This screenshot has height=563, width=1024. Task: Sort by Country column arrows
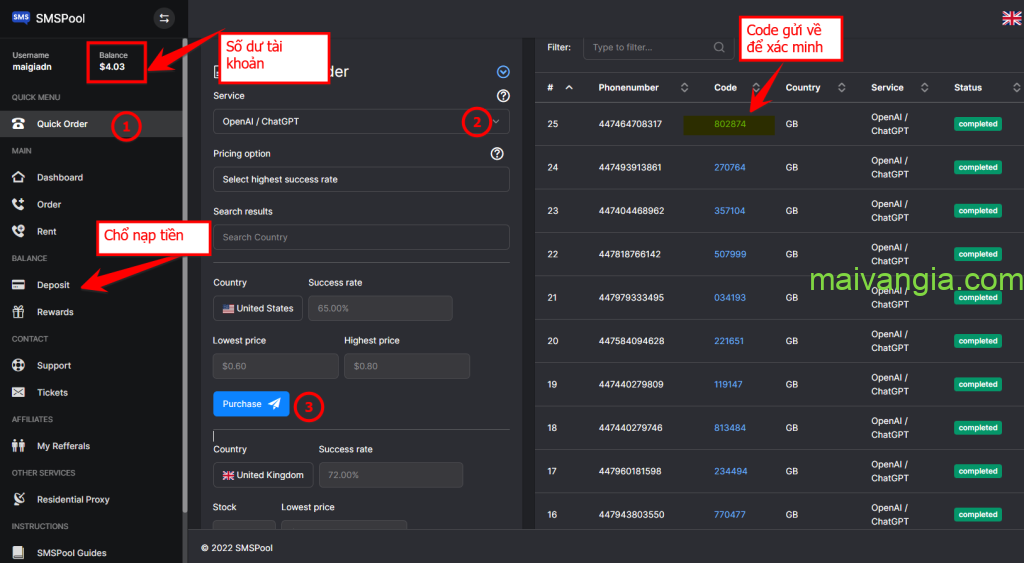click(x=841, y=88)
